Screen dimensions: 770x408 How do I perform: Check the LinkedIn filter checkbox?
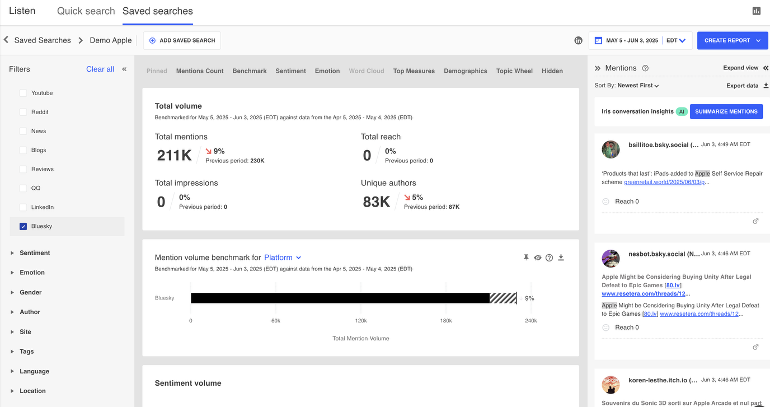[x=23, y=207]
